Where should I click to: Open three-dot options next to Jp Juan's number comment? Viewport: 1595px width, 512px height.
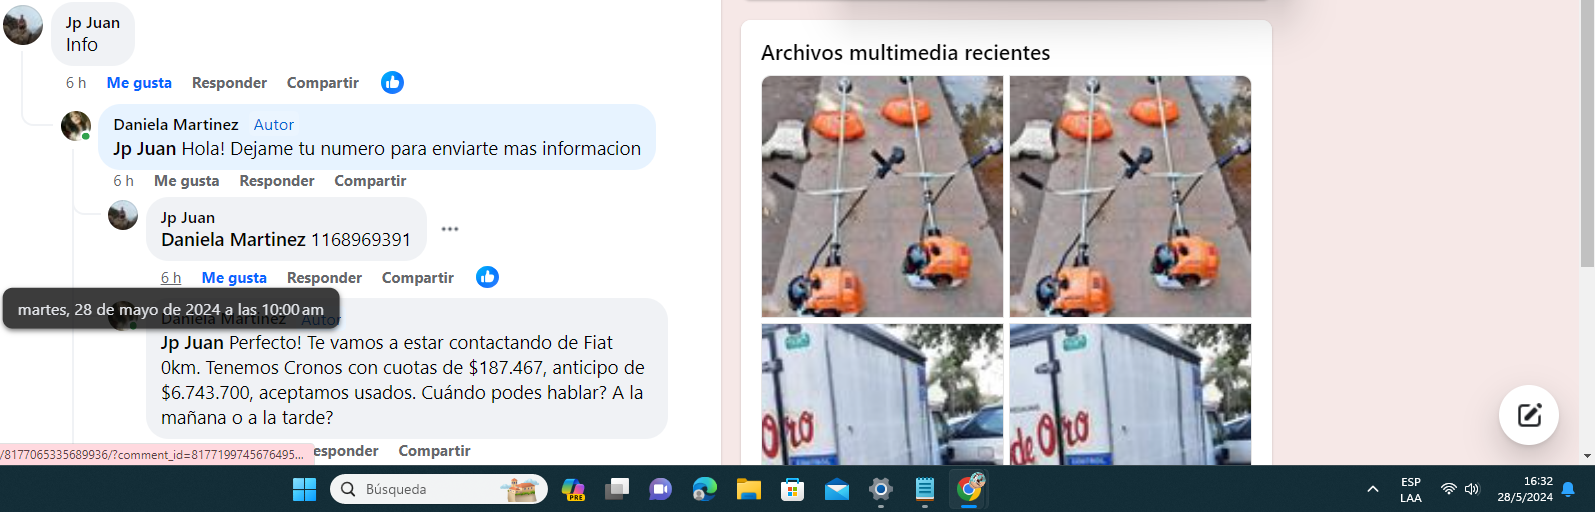[450, 229]
